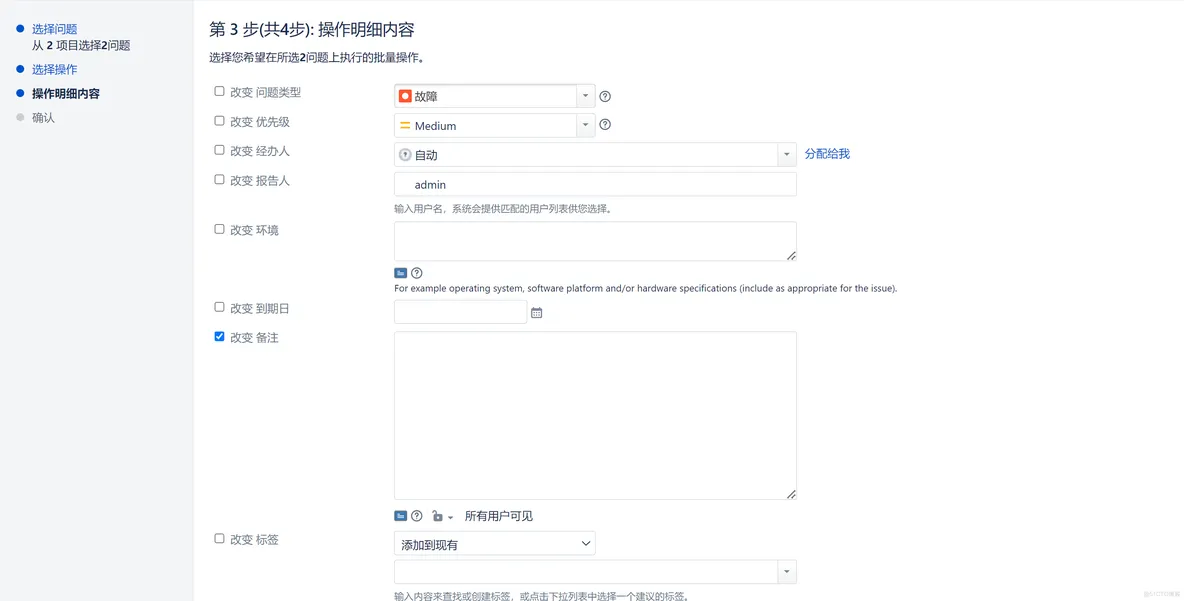Click the 所有用户可见 visibility text
Viewport: 1184px width, 601px height.
(x=498, y=516)
